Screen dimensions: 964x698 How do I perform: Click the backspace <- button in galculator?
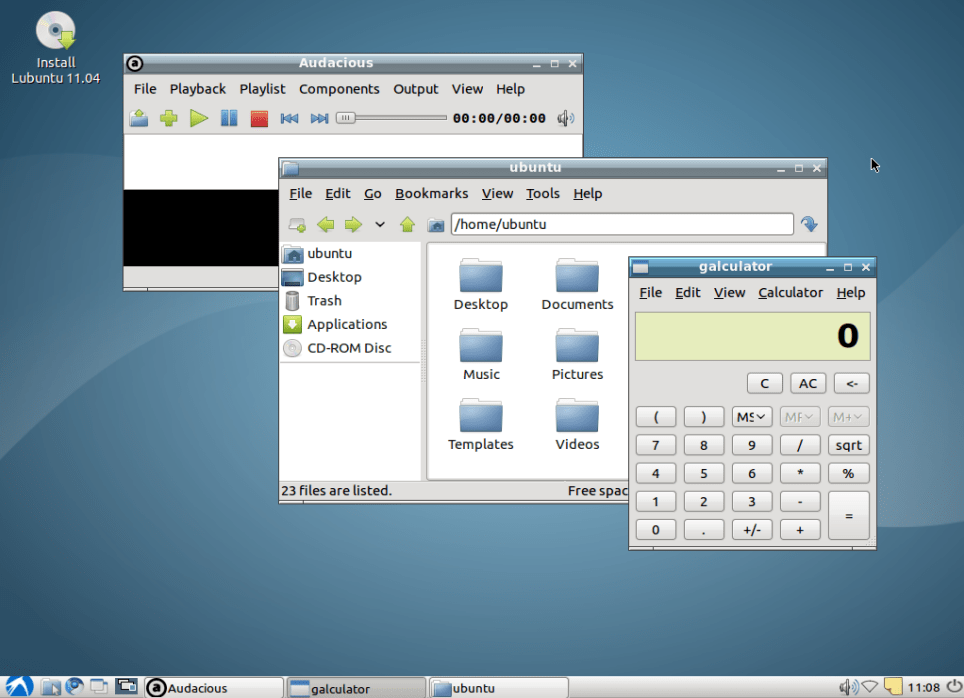pos(851,384)
